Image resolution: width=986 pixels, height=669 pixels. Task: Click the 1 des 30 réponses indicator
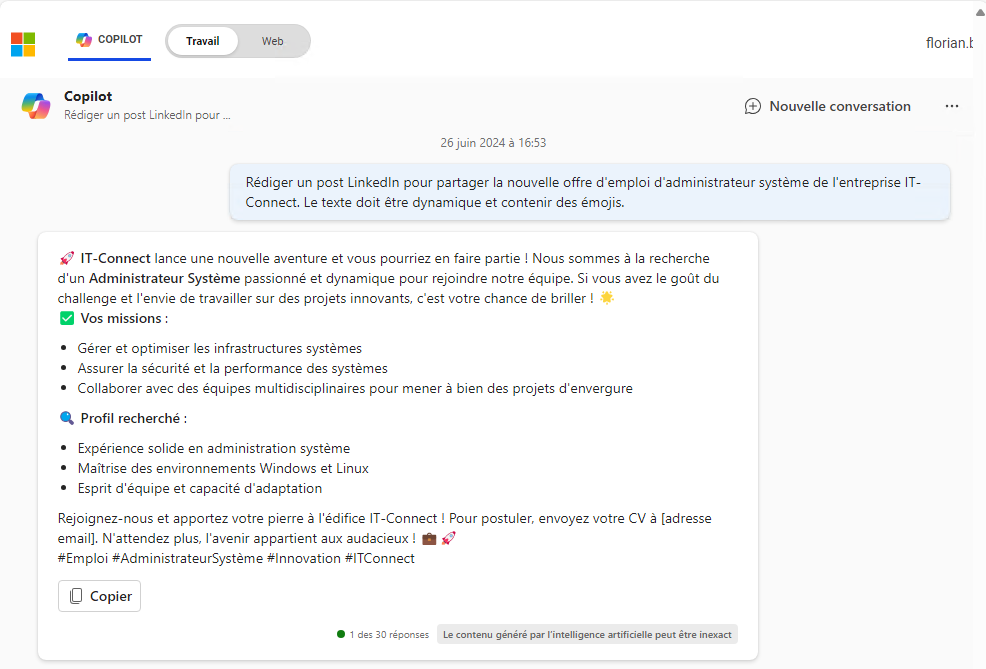[387, 634]
